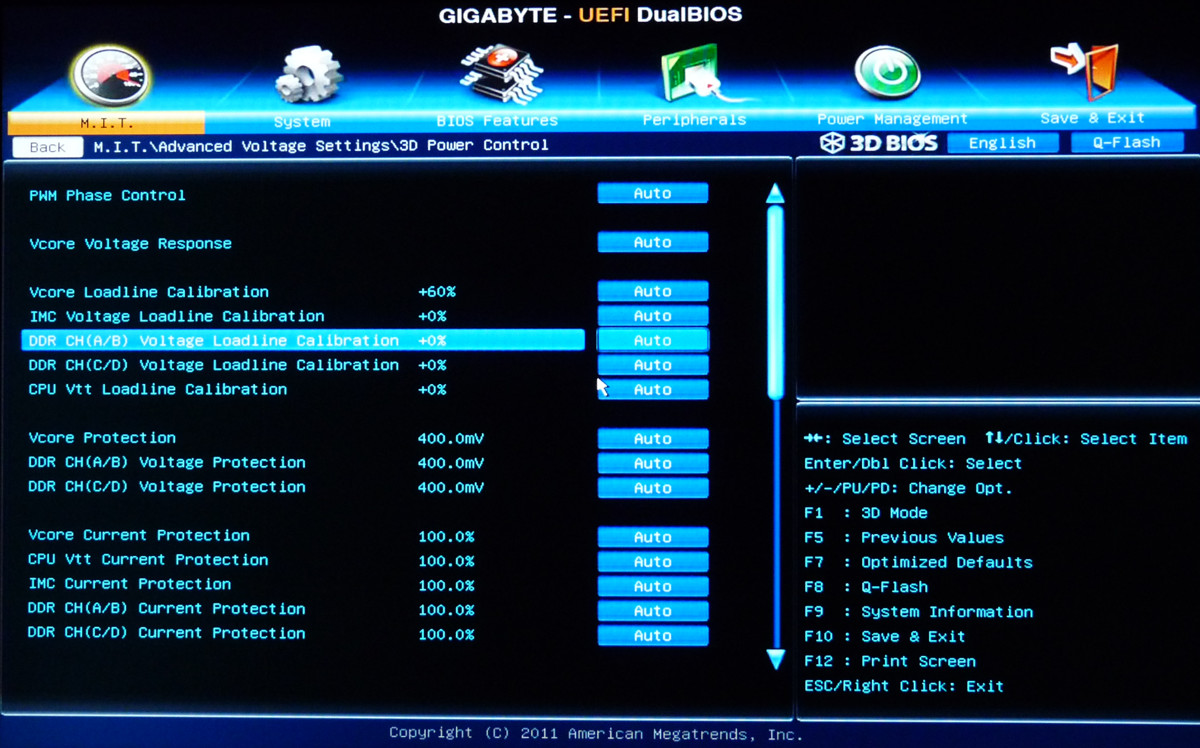Switch to the M.I.T. tab label
Screen dimensions: 1200x748
(106, 122)
